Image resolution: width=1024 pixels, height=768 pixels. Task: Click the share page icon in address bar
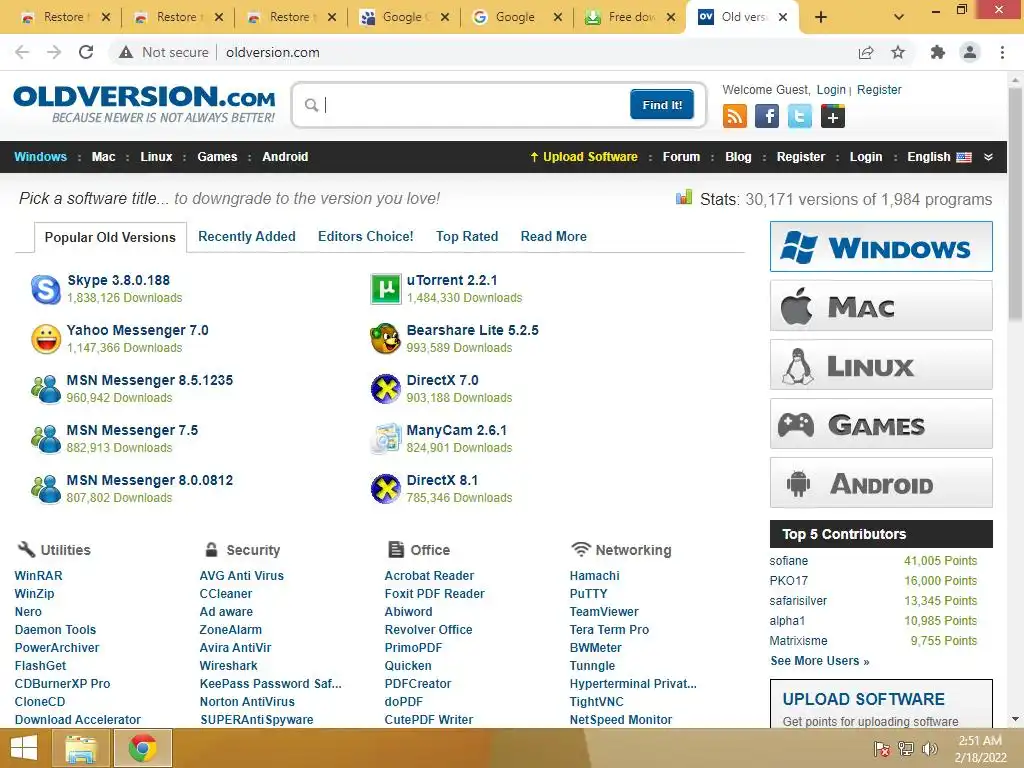click(x=866, y=52)
